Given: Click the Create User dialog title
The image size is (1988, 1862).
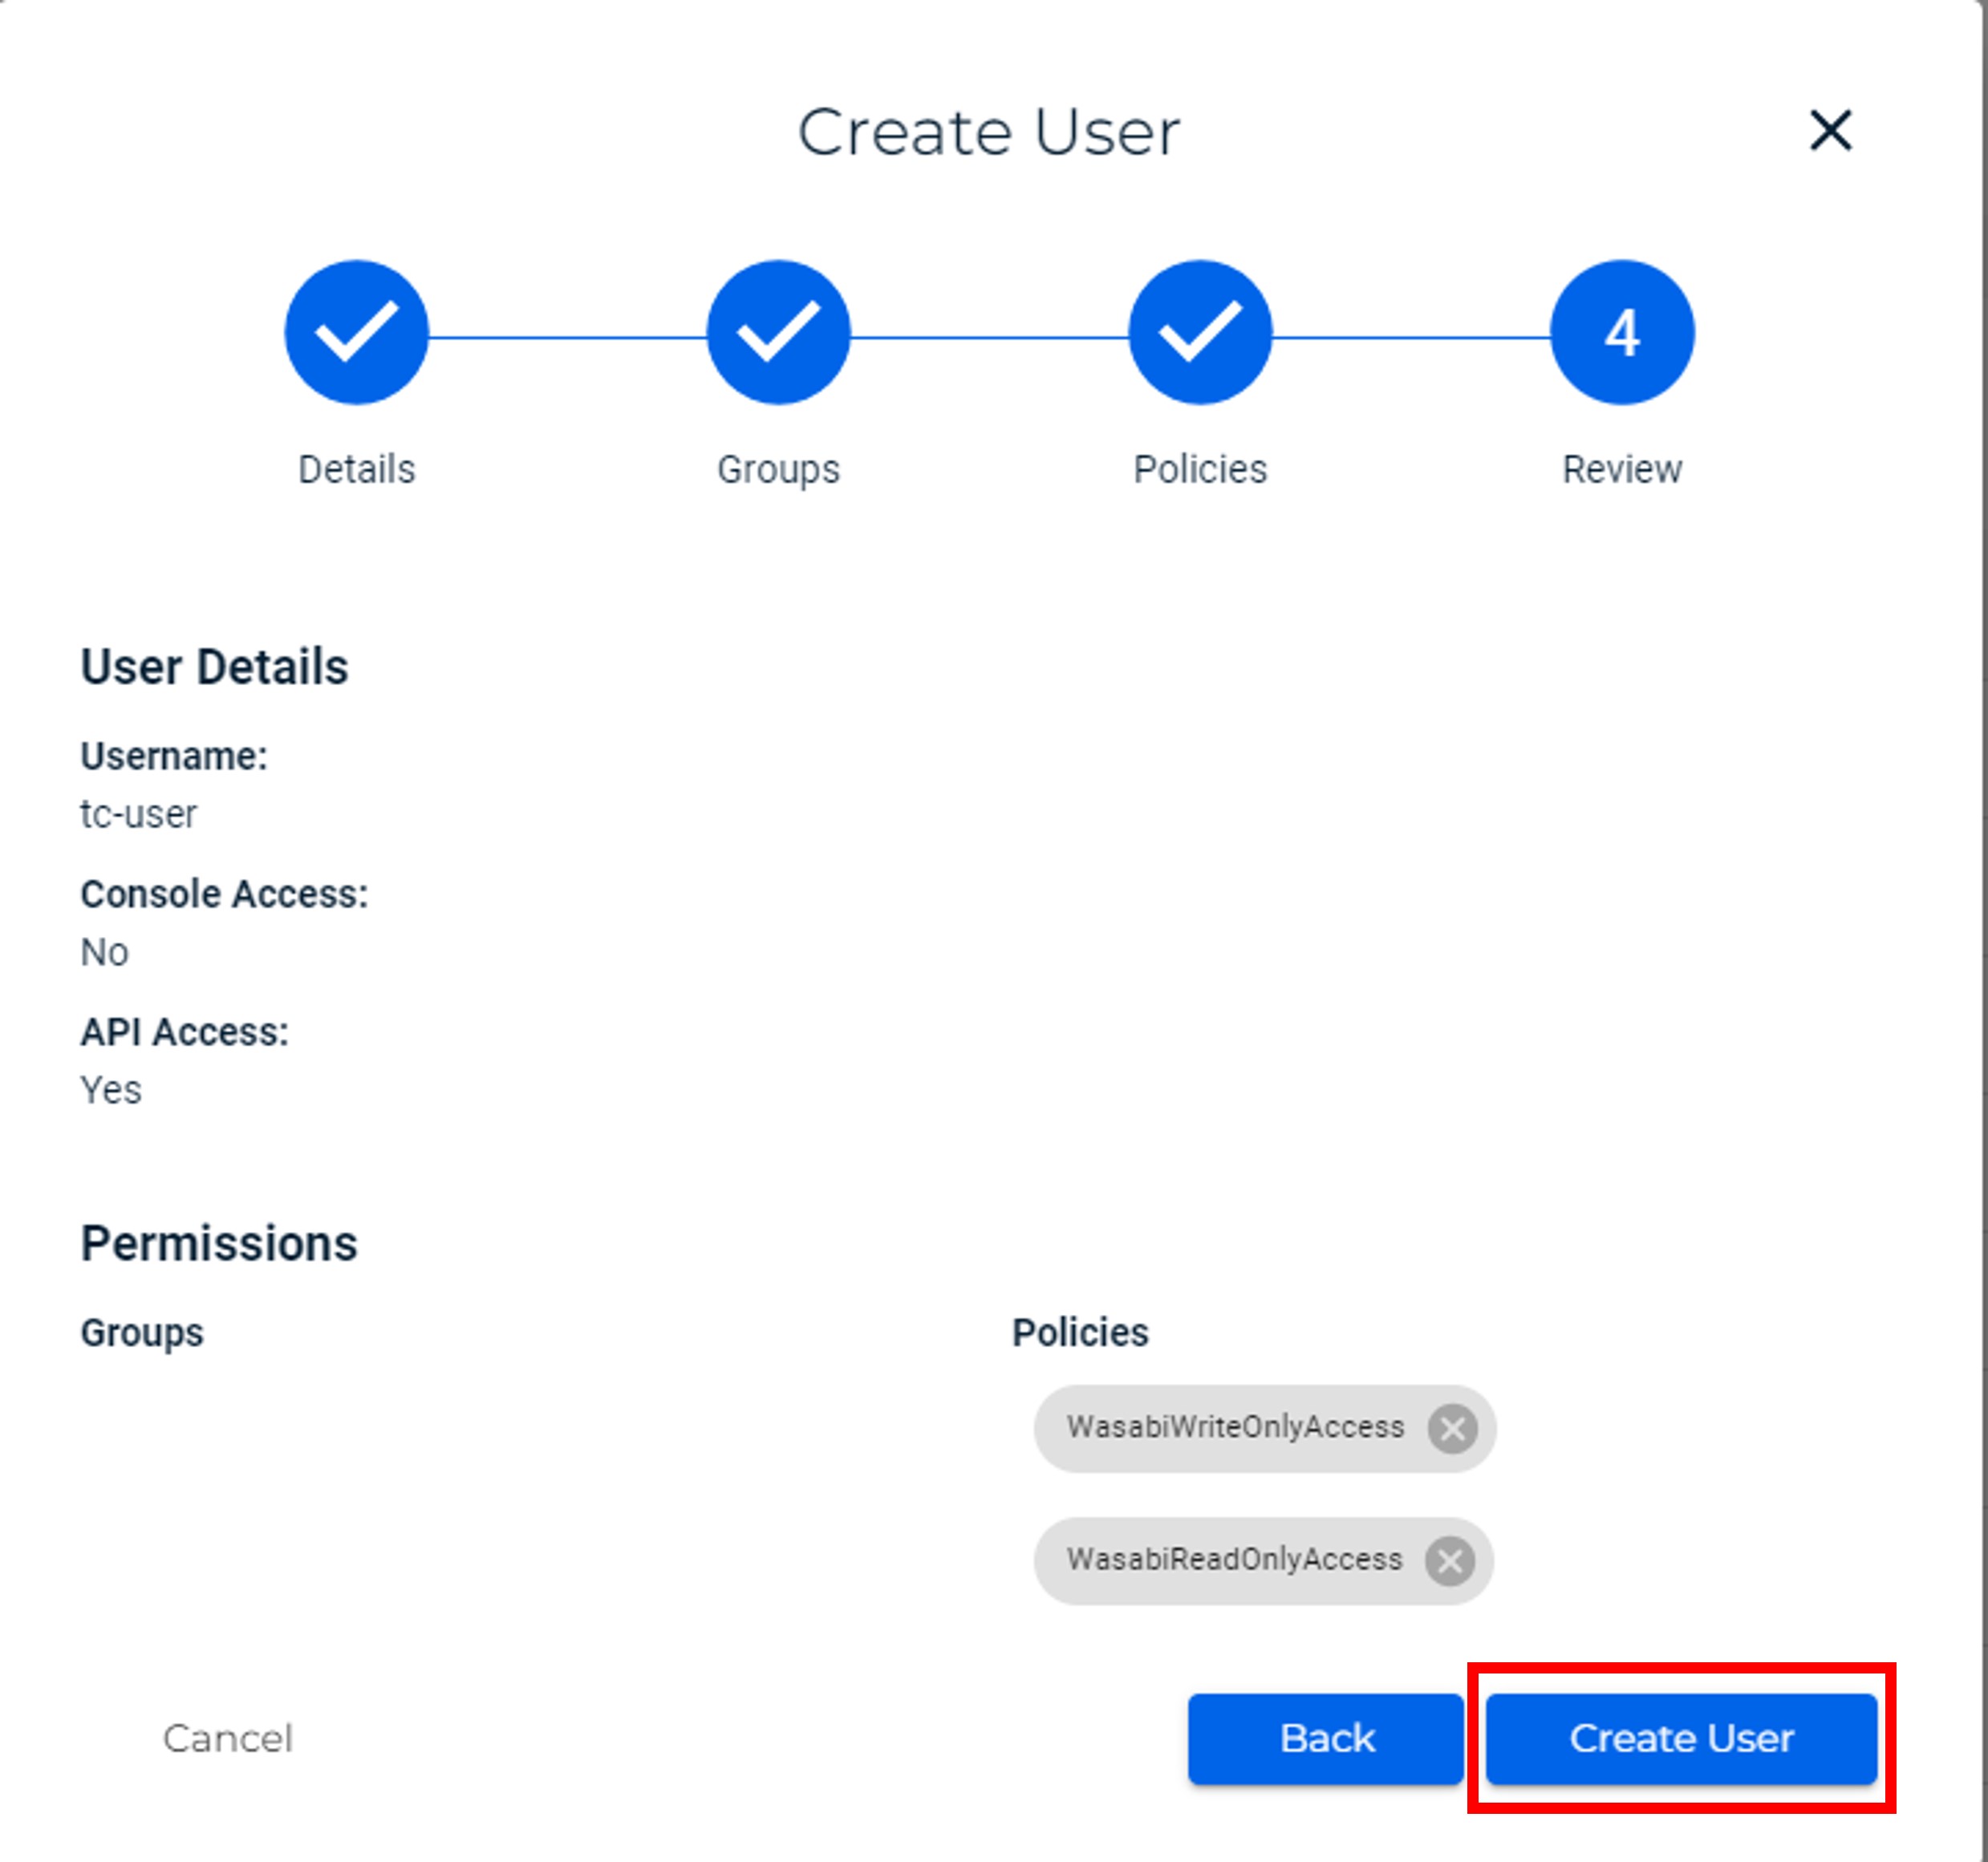Looking at the screenshot, I should pyautogui.click(x=988, y=132).
